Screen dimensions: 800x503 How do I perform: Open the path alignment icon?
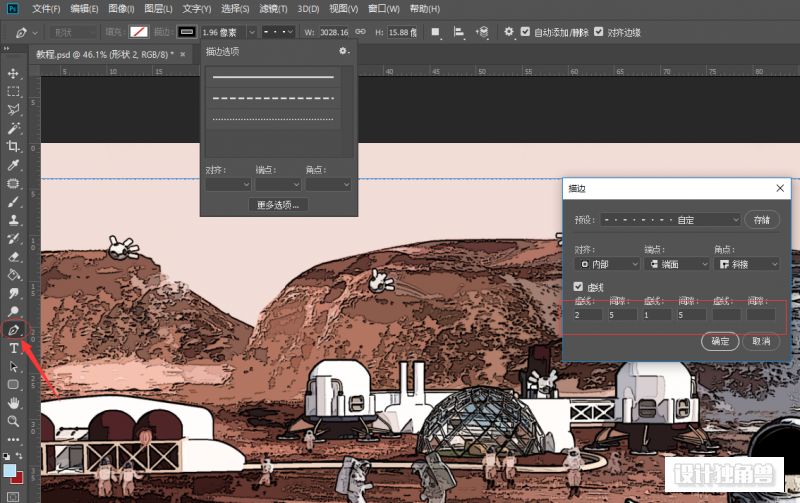(x=459, y=32)
